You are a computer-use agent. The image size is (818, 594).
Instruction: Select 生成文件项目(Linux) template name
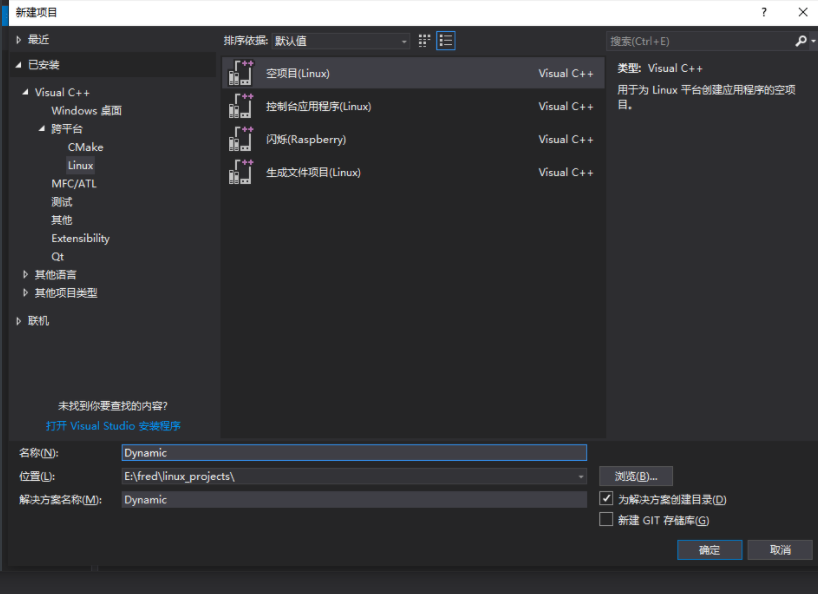point(314,172)
